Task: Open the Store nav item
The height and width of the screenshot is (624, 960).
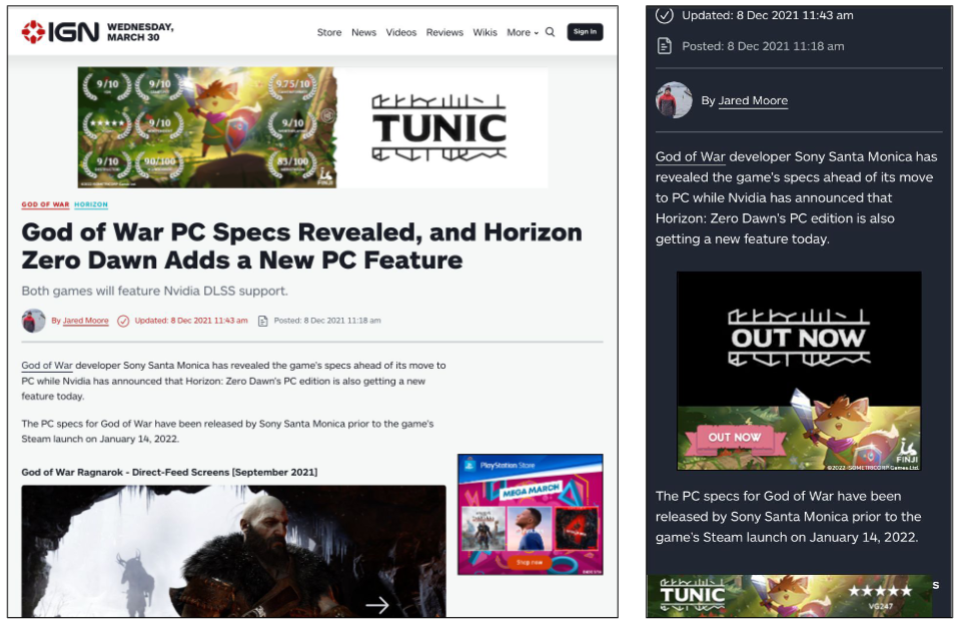Action: coord(329,32)
